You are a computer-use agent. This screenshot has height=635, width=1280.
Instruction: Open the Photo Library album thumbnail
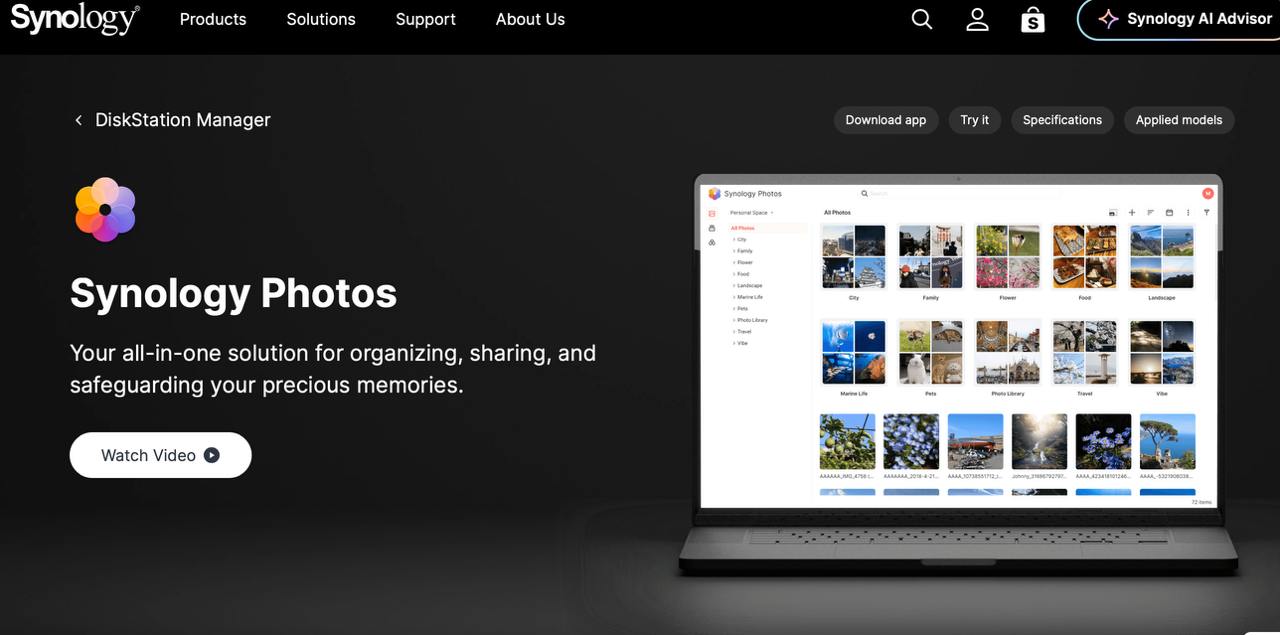pos(1008,352)
